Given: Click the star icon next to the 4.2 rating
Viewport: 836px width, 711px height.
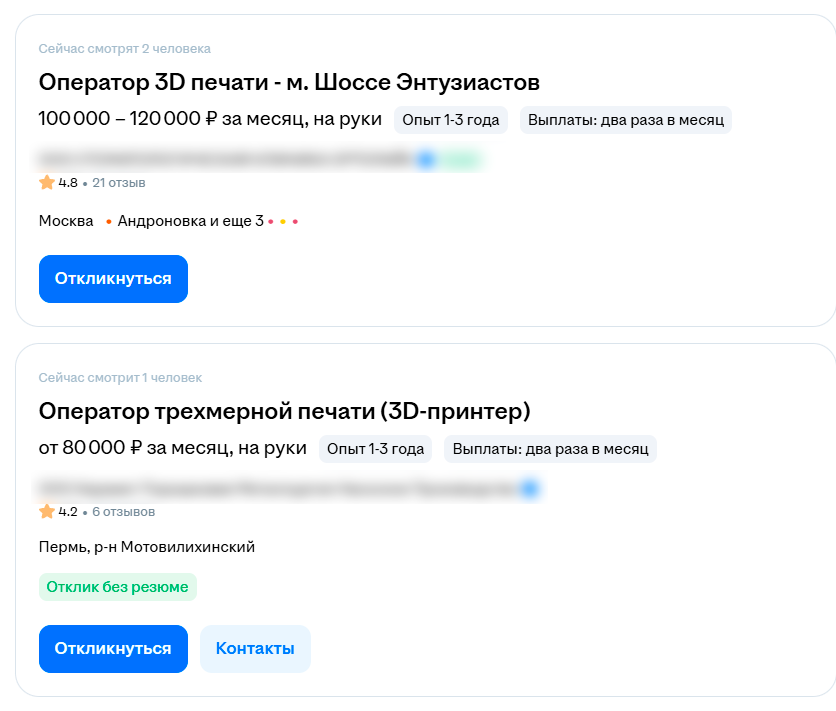Looking at the screenshot, I should click(x=46, y=511).
